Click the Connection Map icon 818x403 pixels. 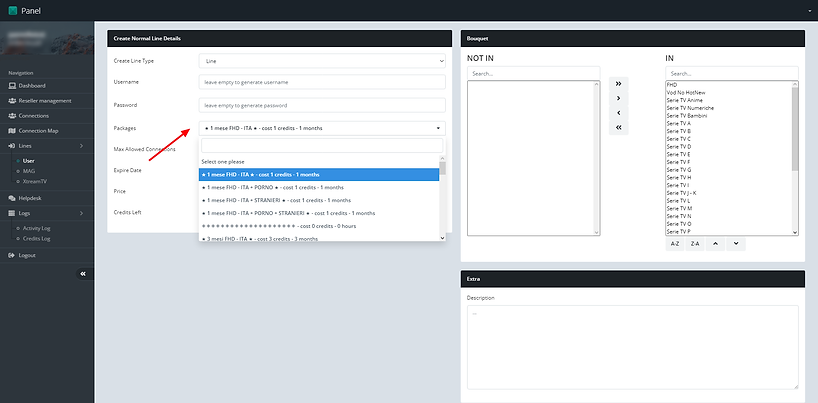pos(13,131)
